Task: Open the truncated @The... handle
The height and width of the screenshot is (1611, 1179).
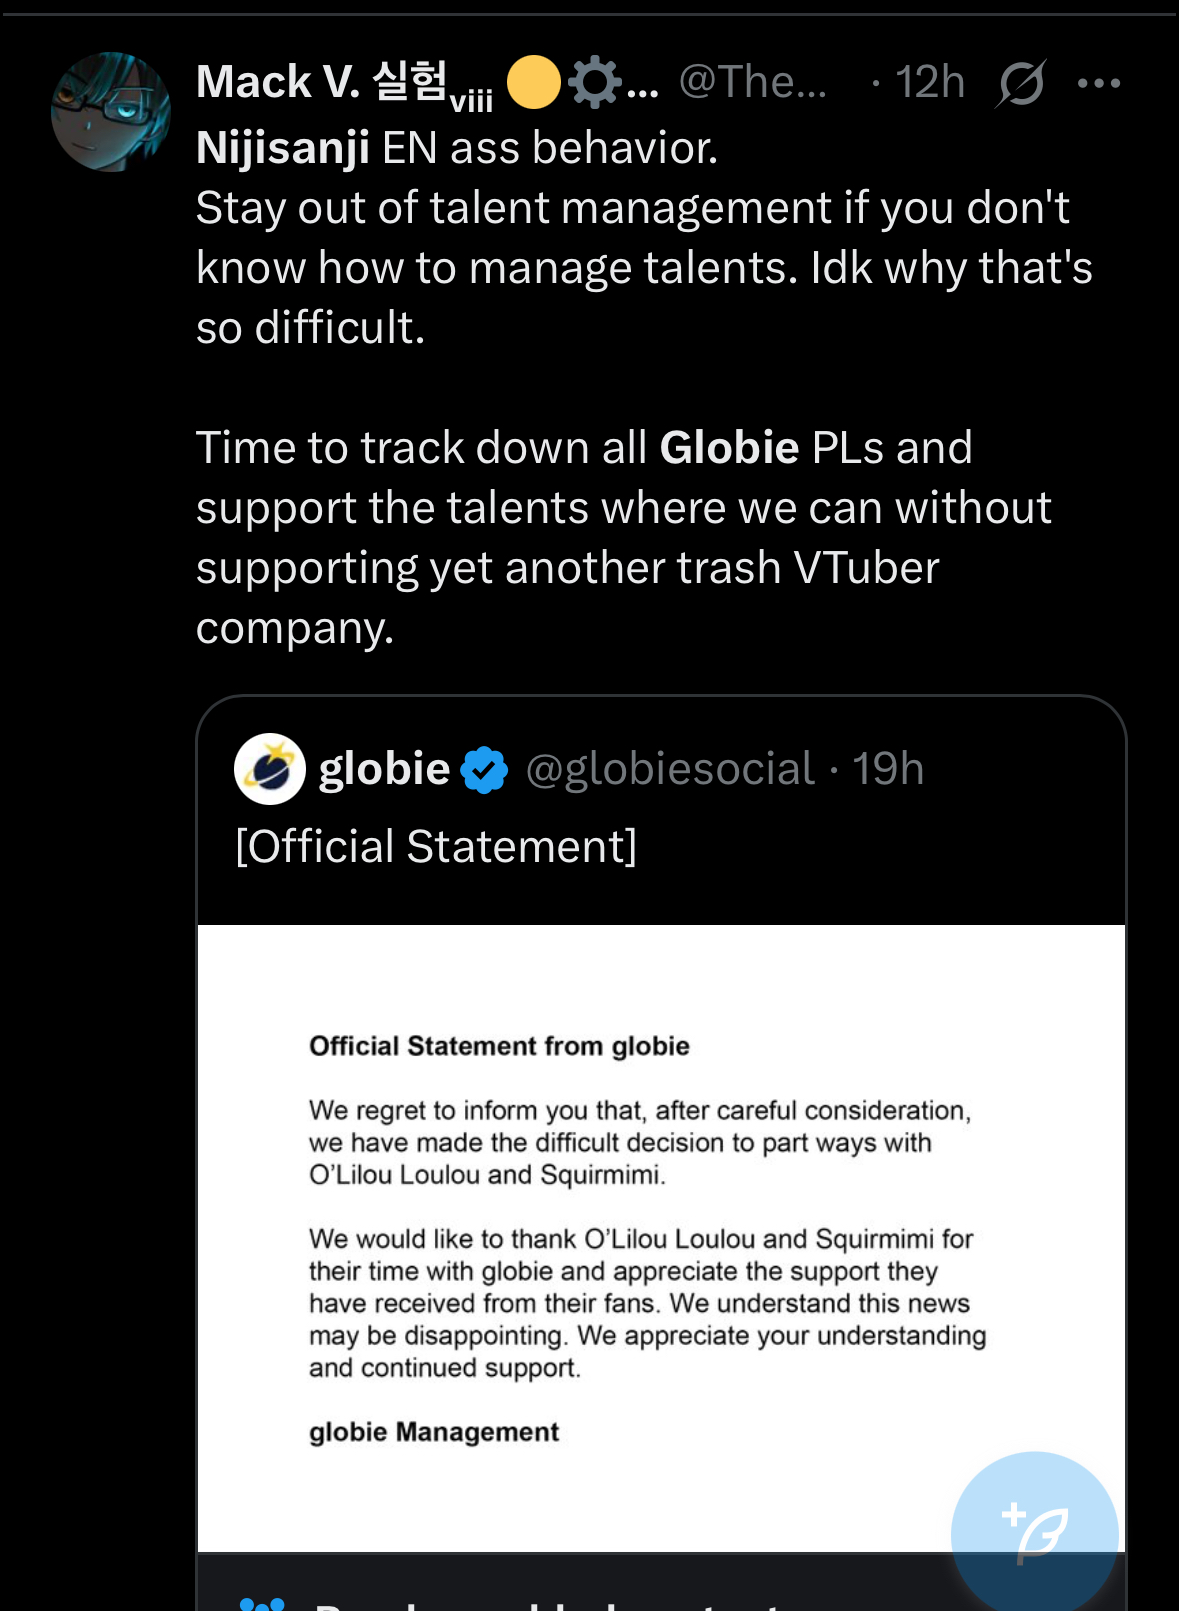Action: tap(752, 82)
